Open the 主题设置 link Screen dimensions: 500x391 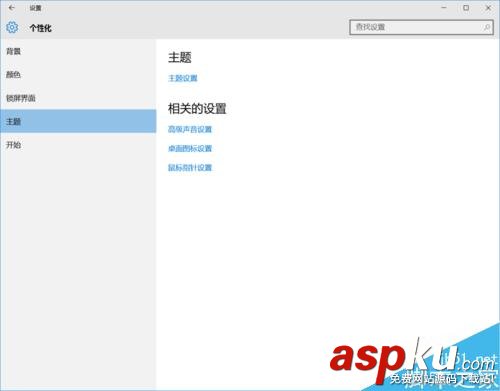click(183, 78)
